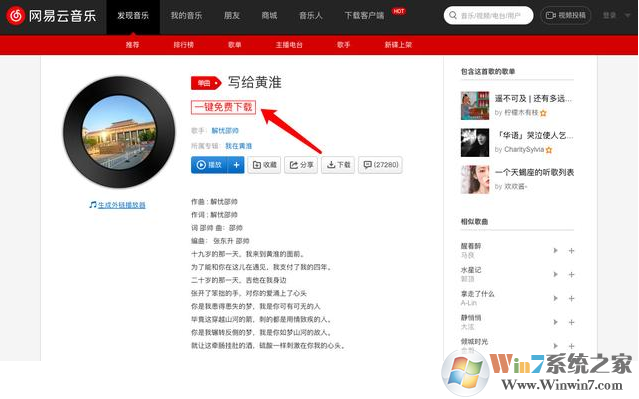
Task: Play the similar song 倾城时光
Action: 555,346
